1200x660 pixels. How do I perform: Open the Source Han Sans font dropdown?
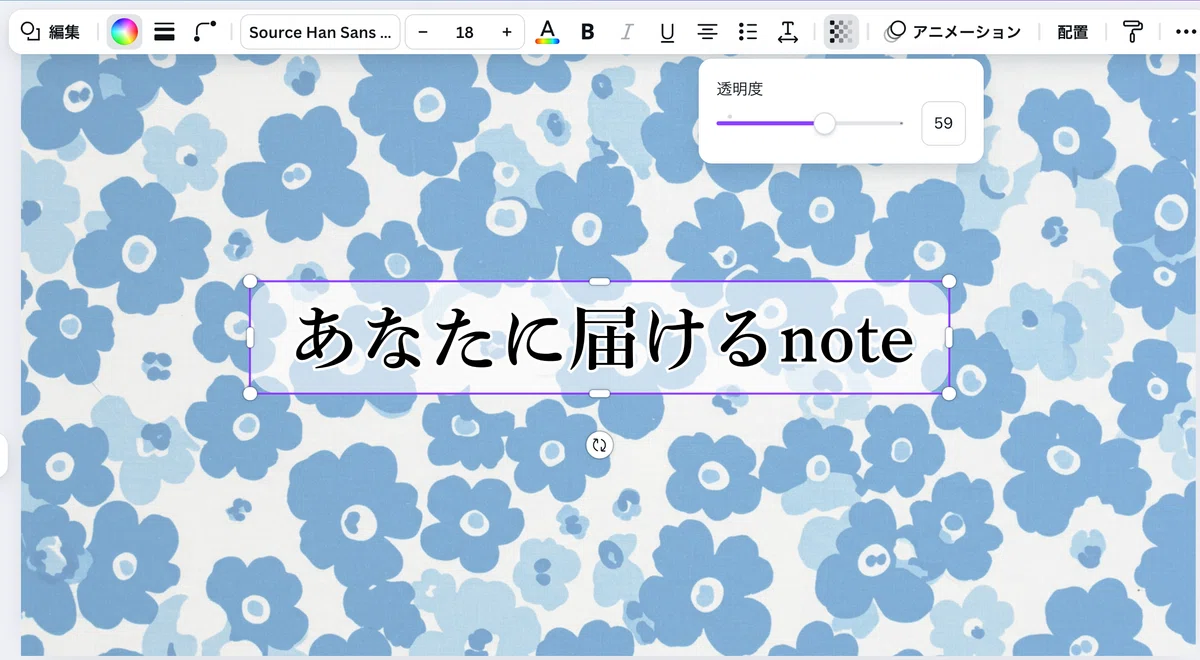[320, 32]
